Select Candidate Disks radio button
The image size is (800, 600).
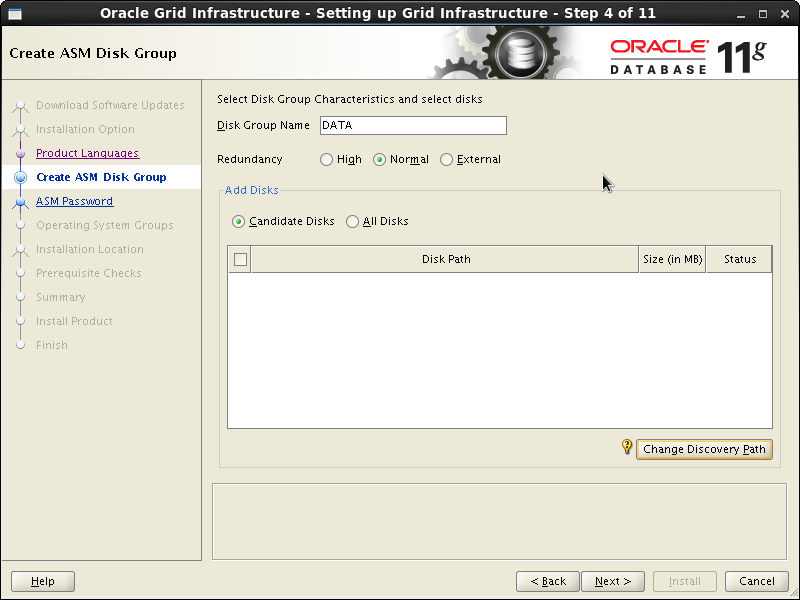pyautogui.click(x=238, y=221)
